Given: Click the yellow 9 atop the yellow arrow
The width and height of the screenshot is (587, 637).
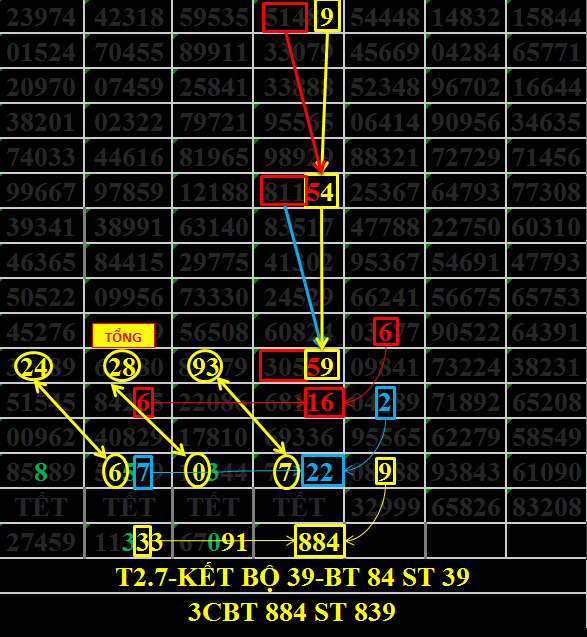Looking at the screenshot, I should [327, 16].
